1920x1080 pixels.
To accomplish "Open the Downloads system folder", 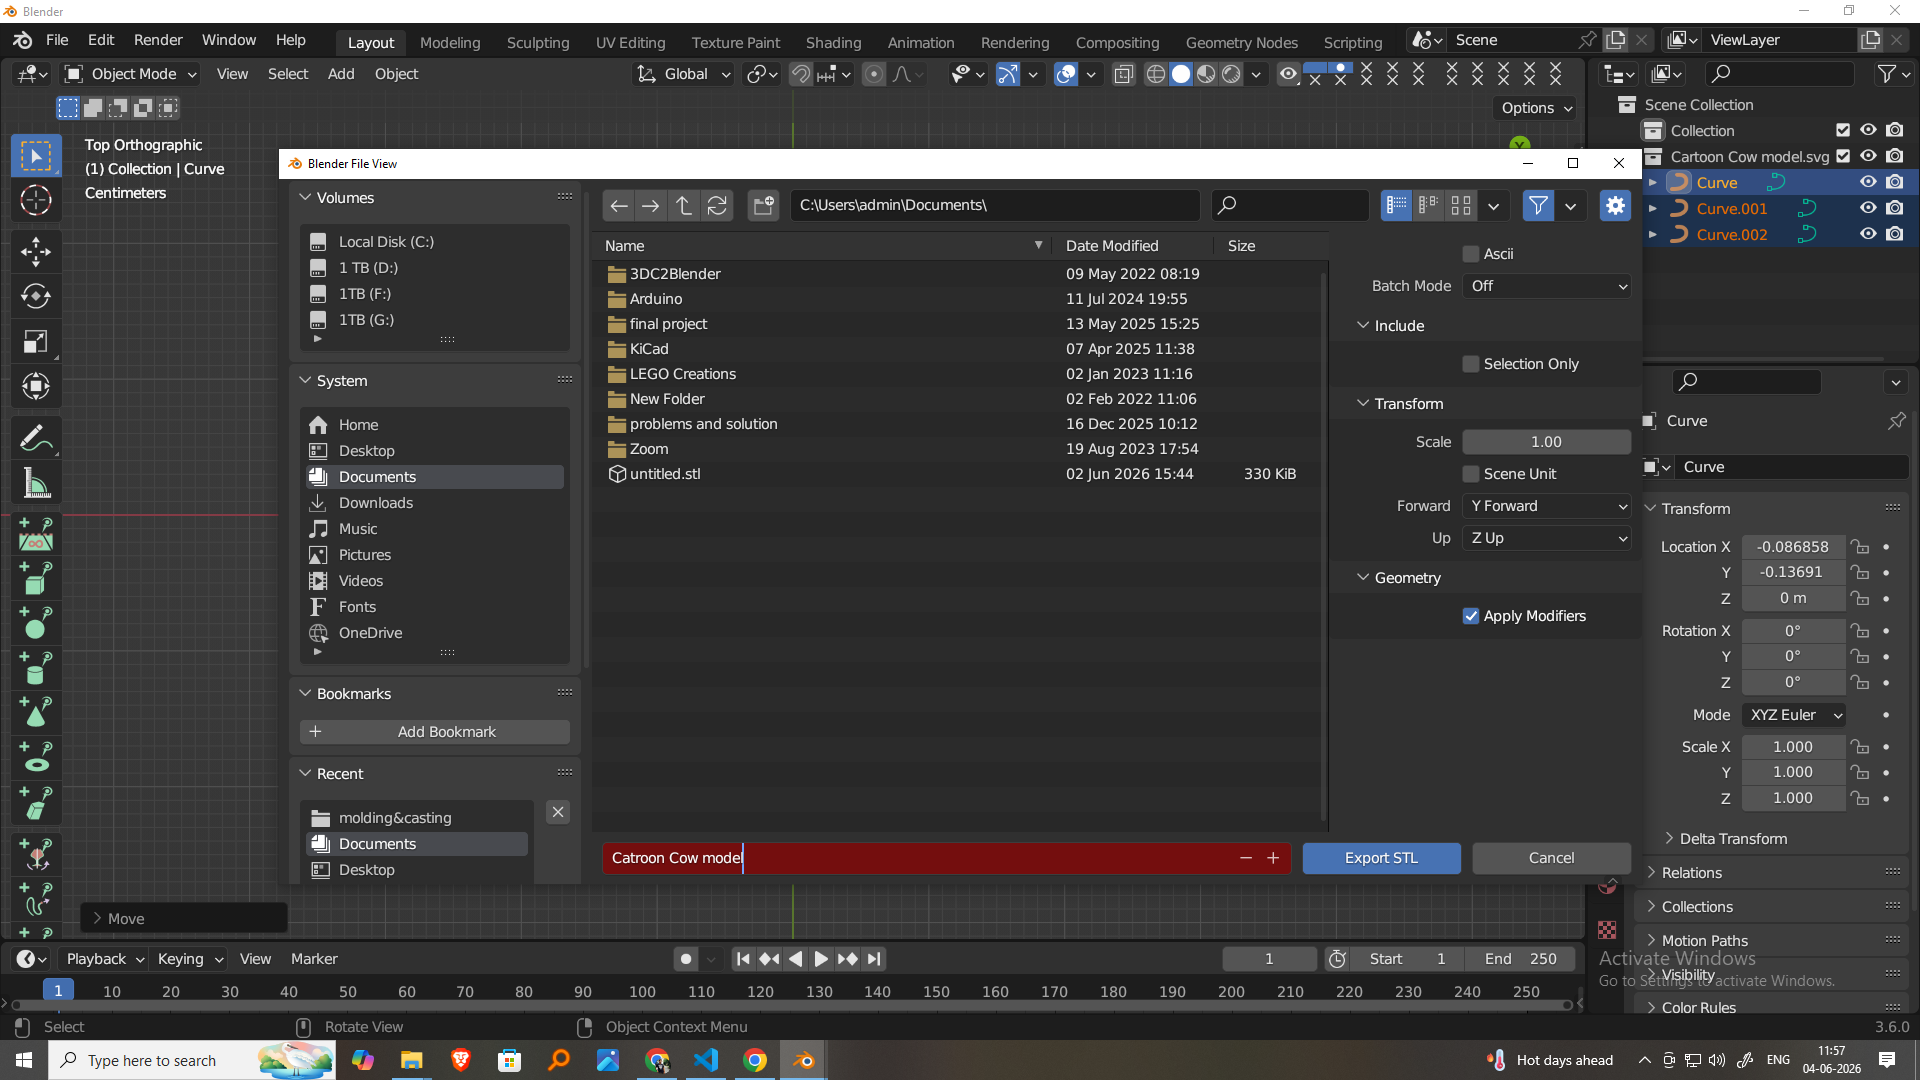I will (435, 503).
